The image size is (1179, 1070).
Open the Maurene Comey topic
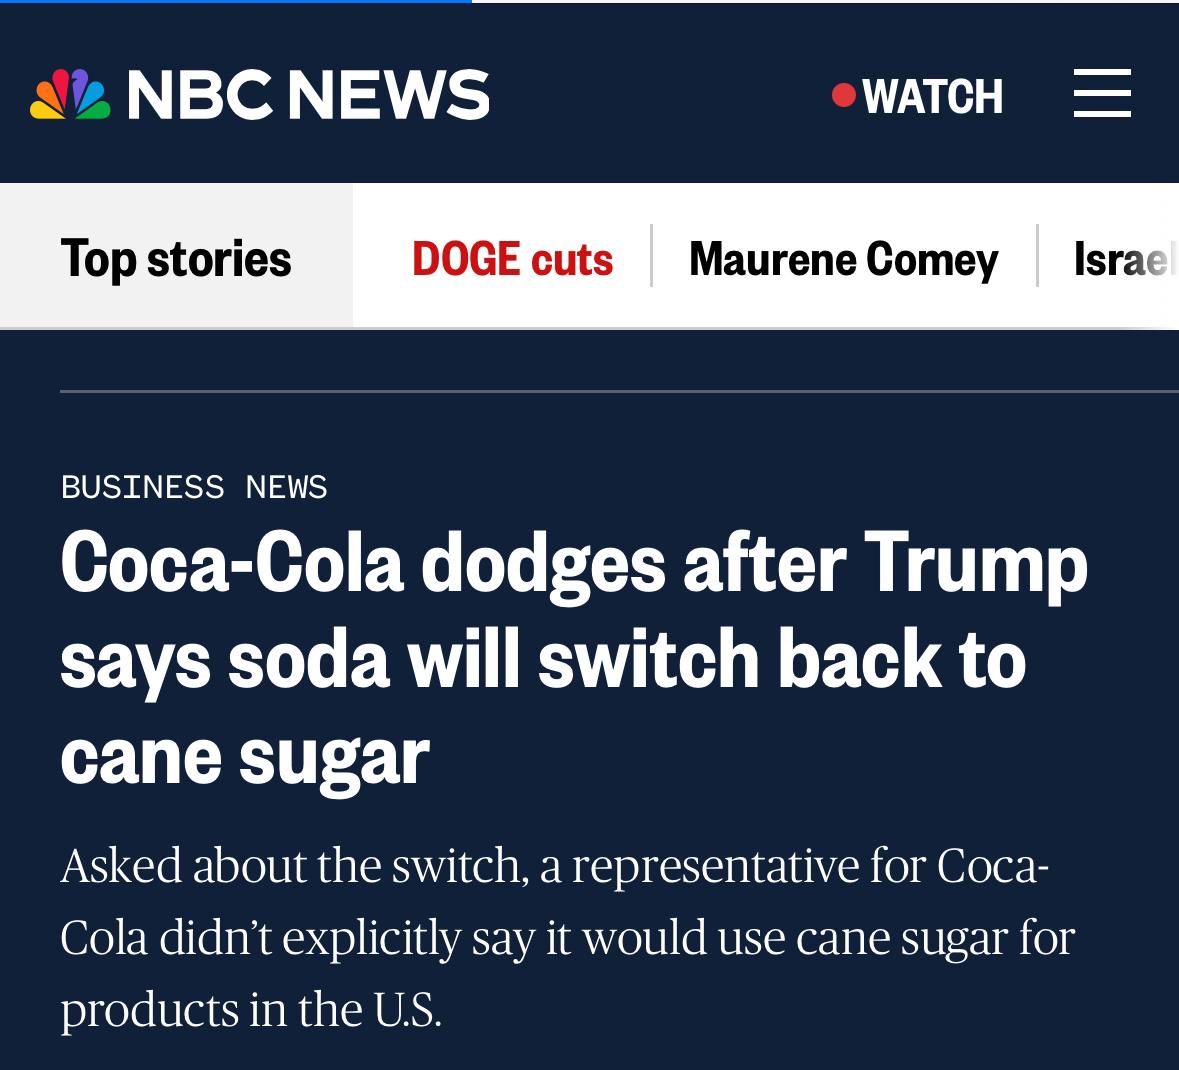tap(843, 258)
